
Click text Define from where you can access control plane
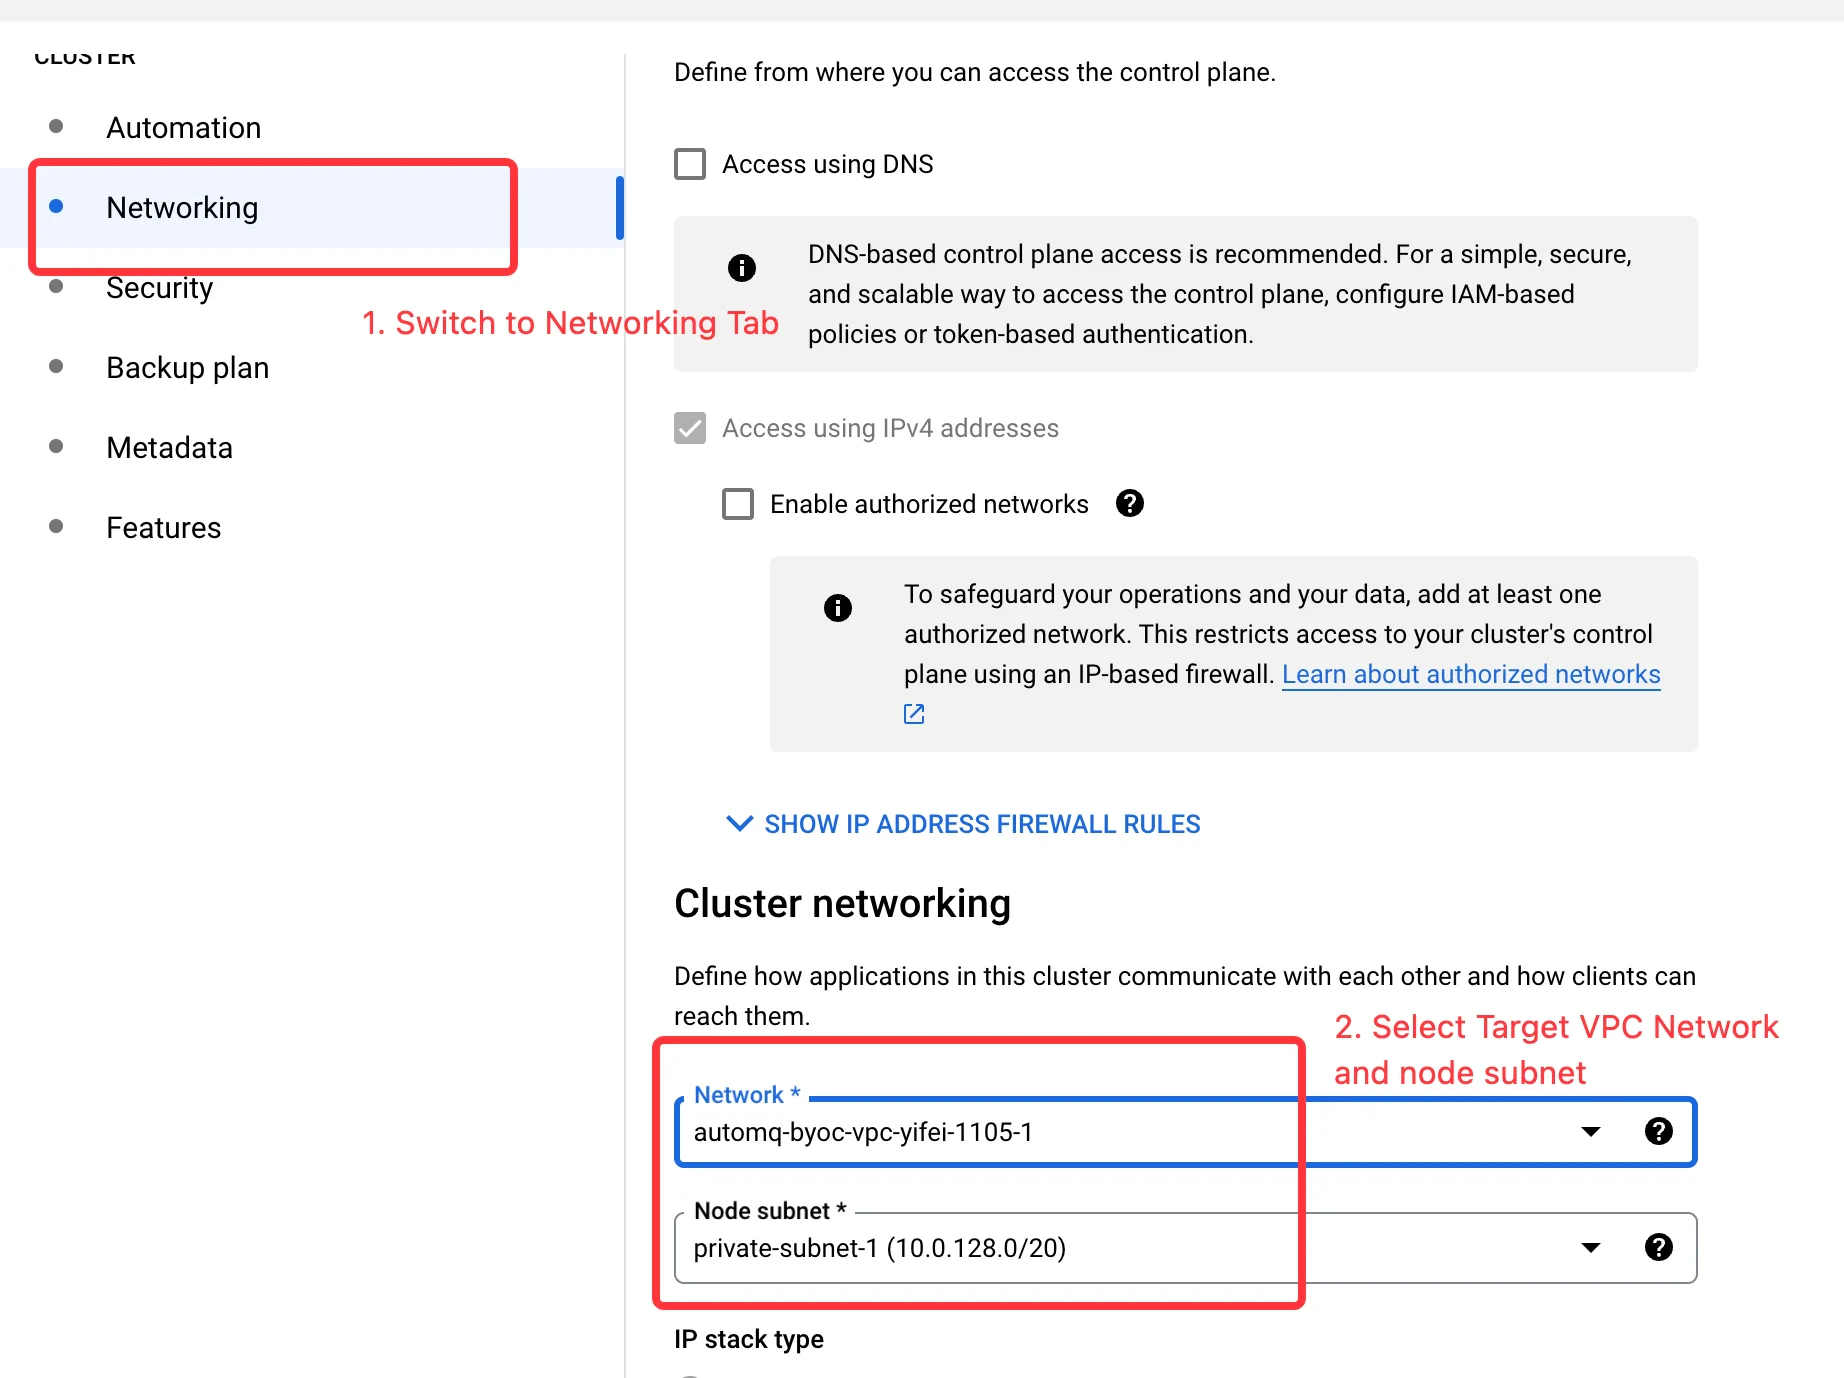pos(975,72)
